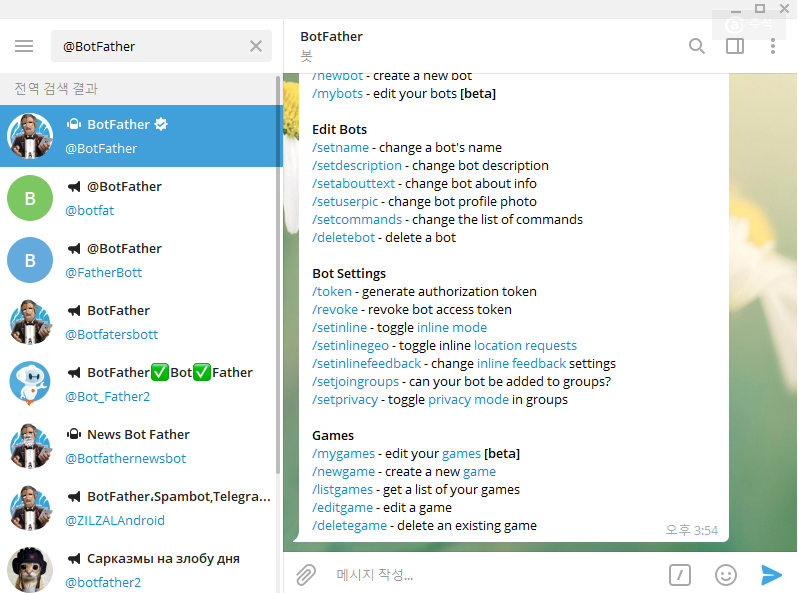Click the /mybots command link
Screen dimensions: 799x593
point(337,94)
